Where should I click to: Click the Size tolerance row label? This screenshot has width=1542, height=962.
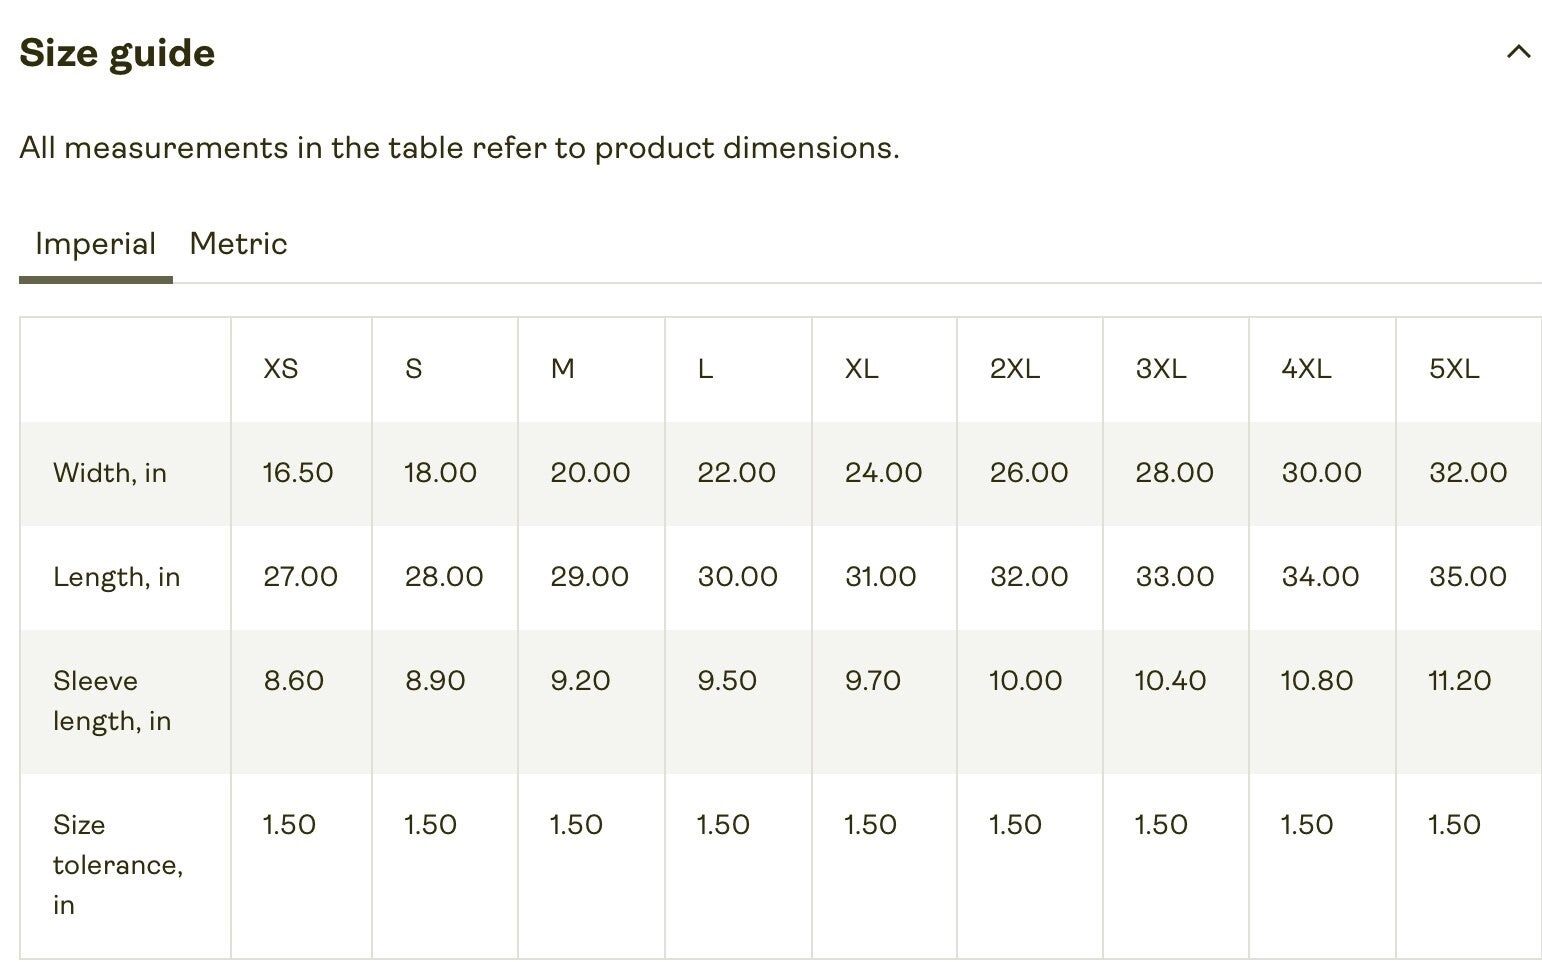[x=117, y=864]
